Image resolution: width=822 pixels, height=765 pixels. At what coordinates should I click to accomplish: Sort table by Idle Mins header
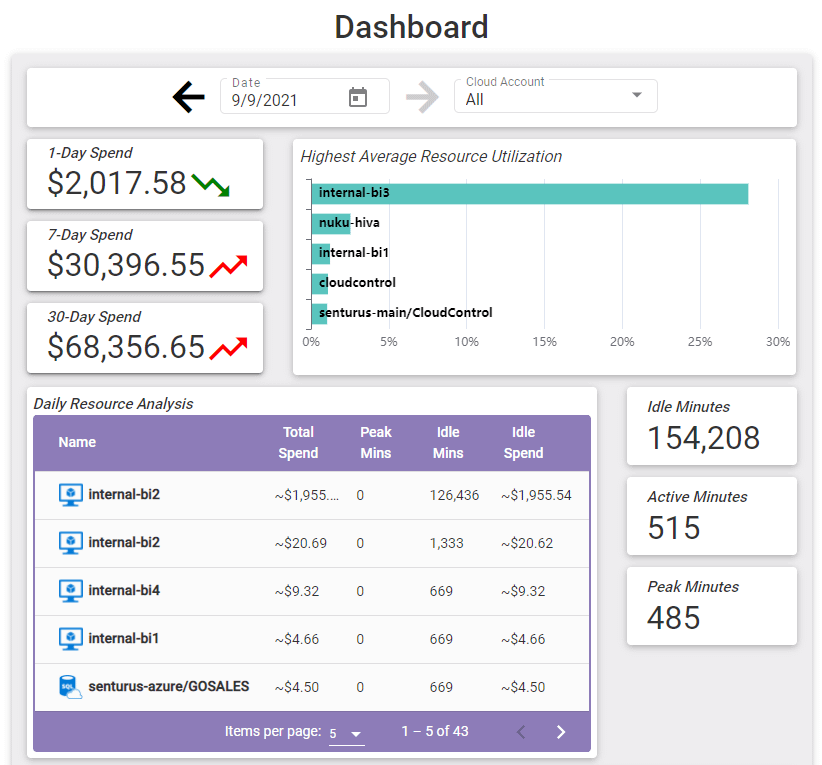(448, 443)
